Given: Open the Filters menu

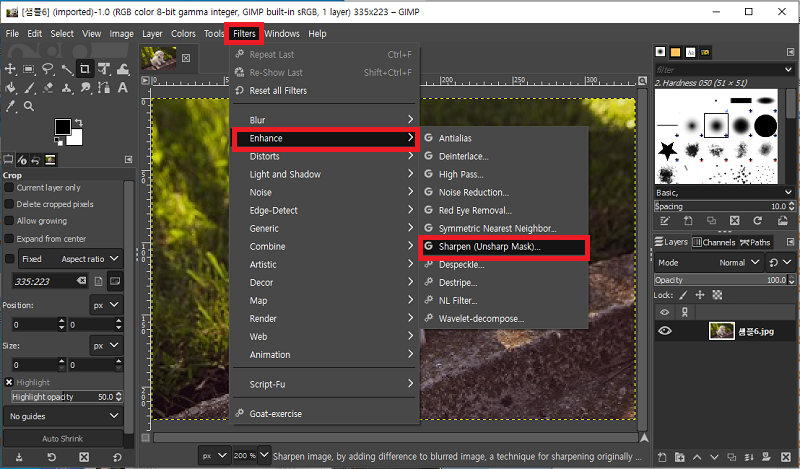Looking at the screenshot, I should pos(244,34).
